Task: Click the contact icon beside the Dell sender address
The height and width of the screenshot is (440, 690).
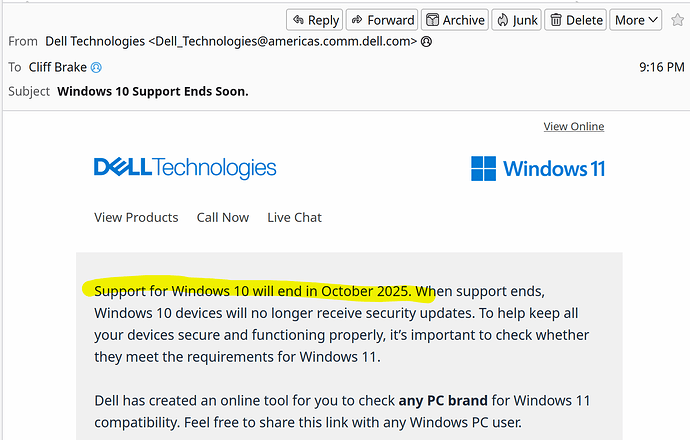Action: [x=427, y=42]
